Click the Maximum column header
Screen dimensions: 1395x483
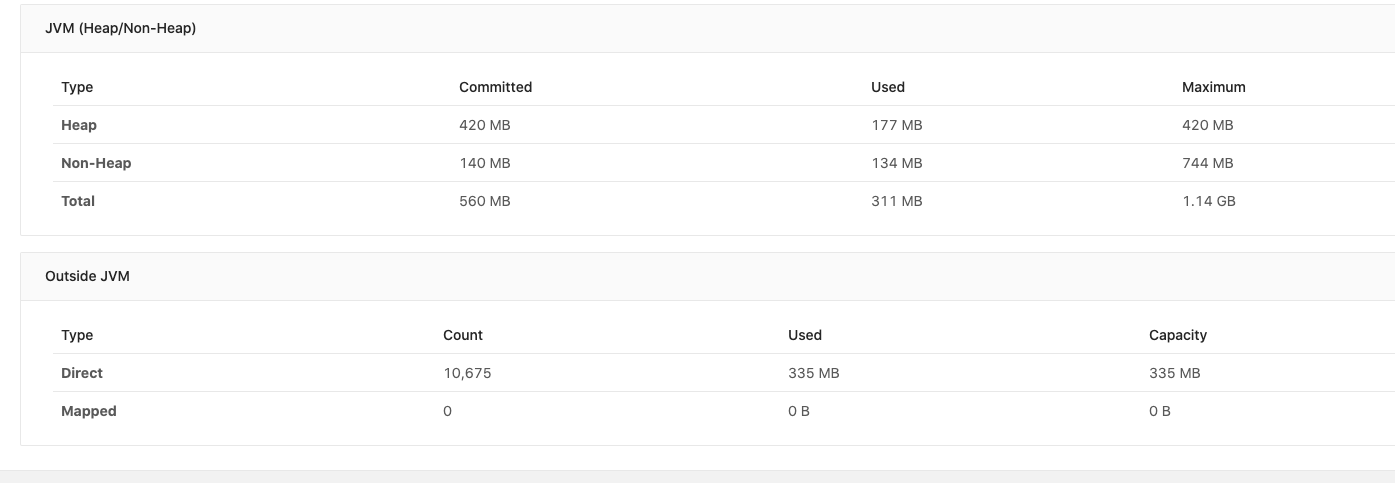coord(1213,87)
